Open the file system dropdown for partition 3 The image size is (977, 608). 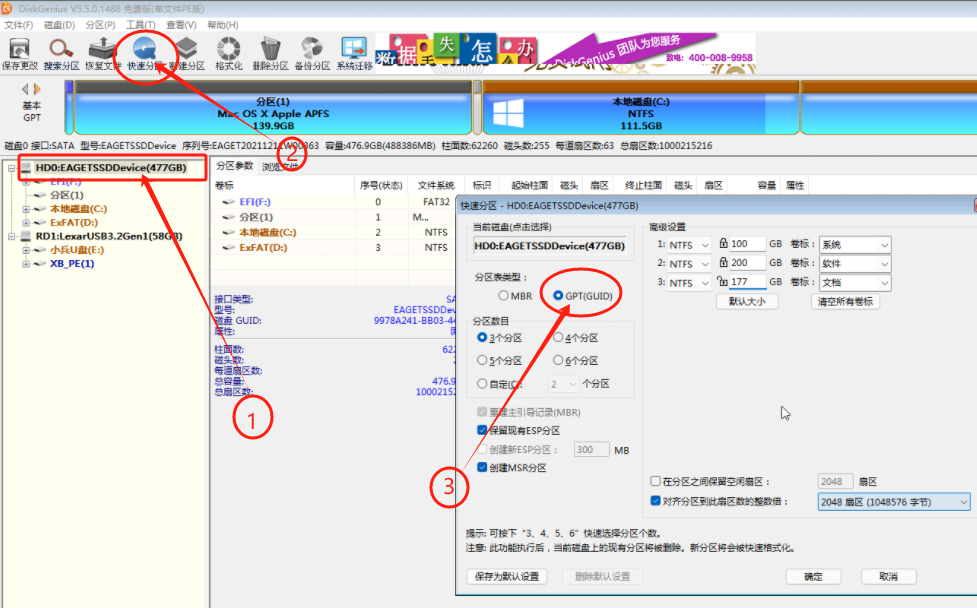click(x=689, y=282)
